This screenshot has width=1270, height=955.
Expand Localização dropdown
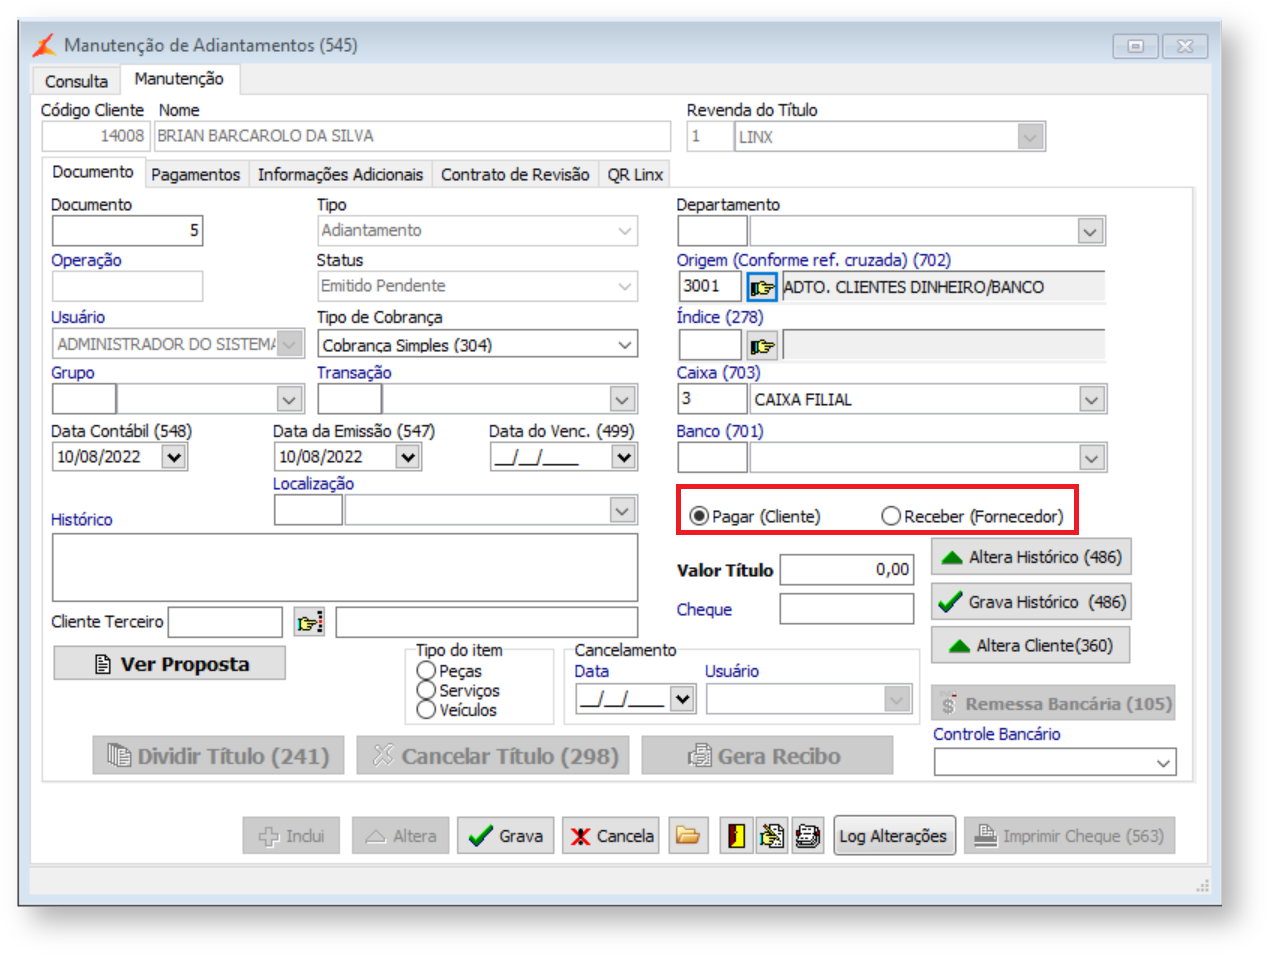coord(622,510)
